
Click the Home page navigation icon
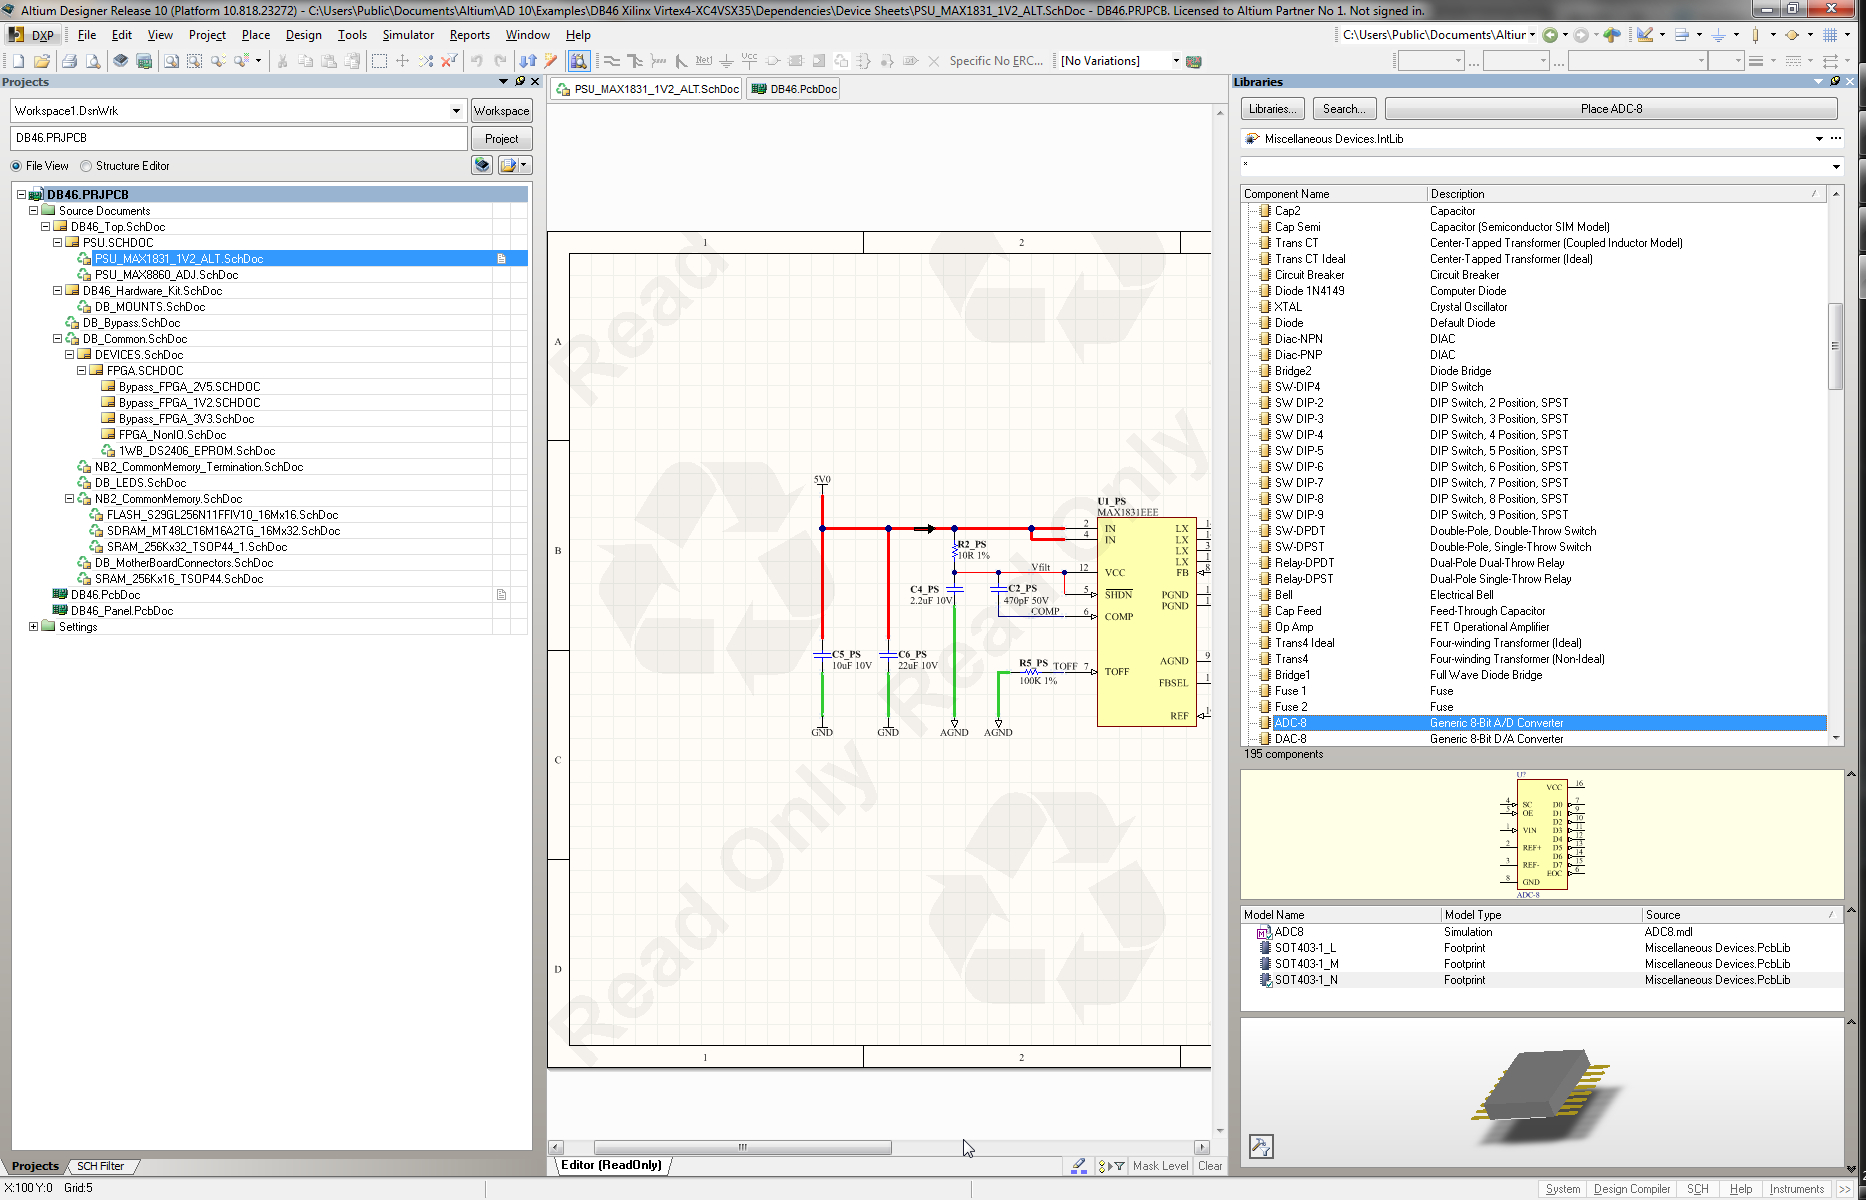pos(1612,35)
